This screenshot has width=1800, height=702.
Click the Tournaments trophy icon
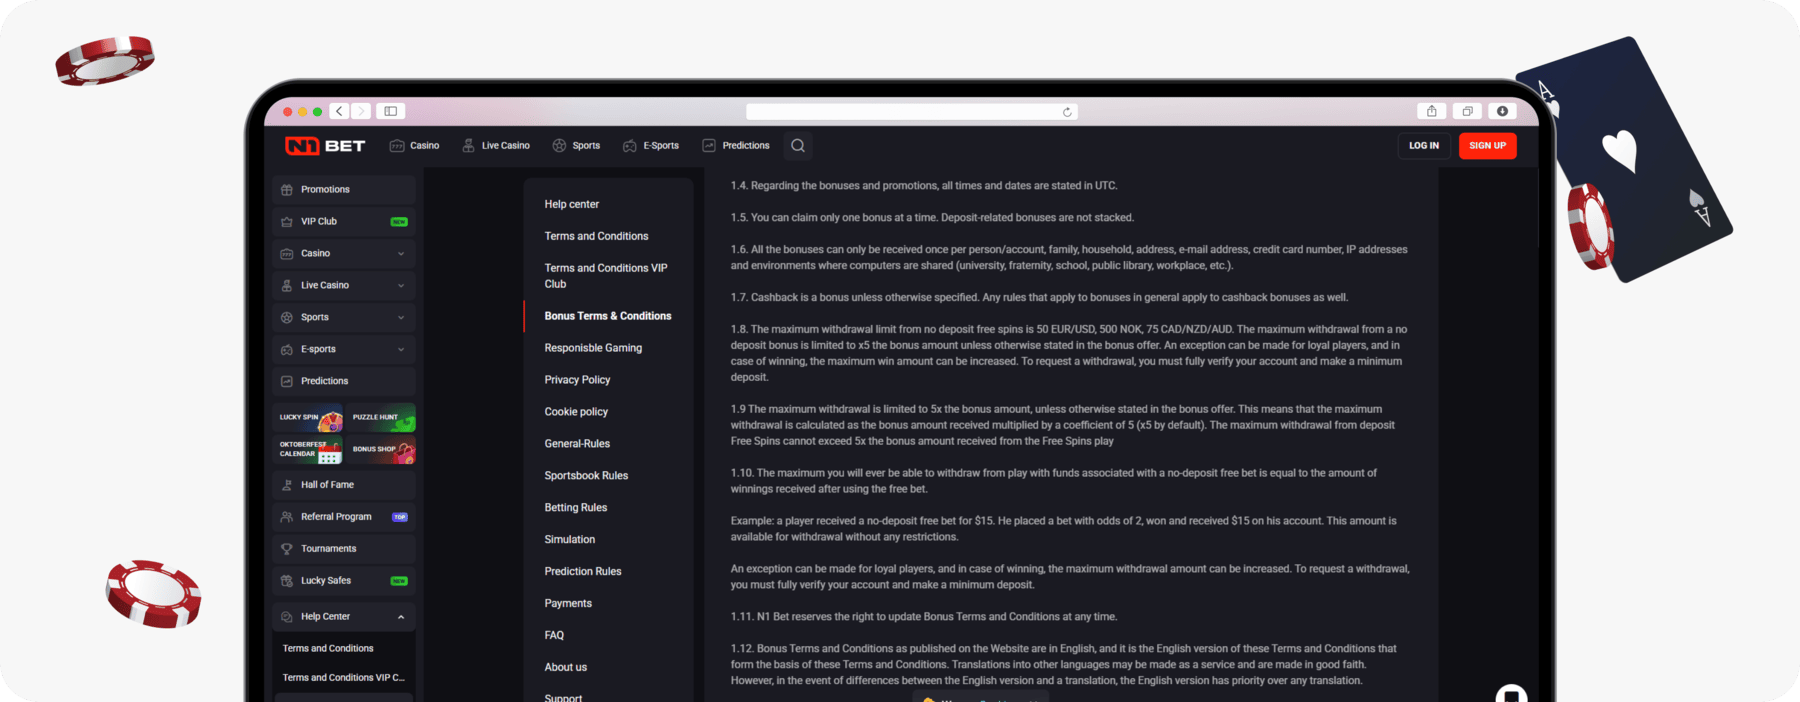pos(287,549)
